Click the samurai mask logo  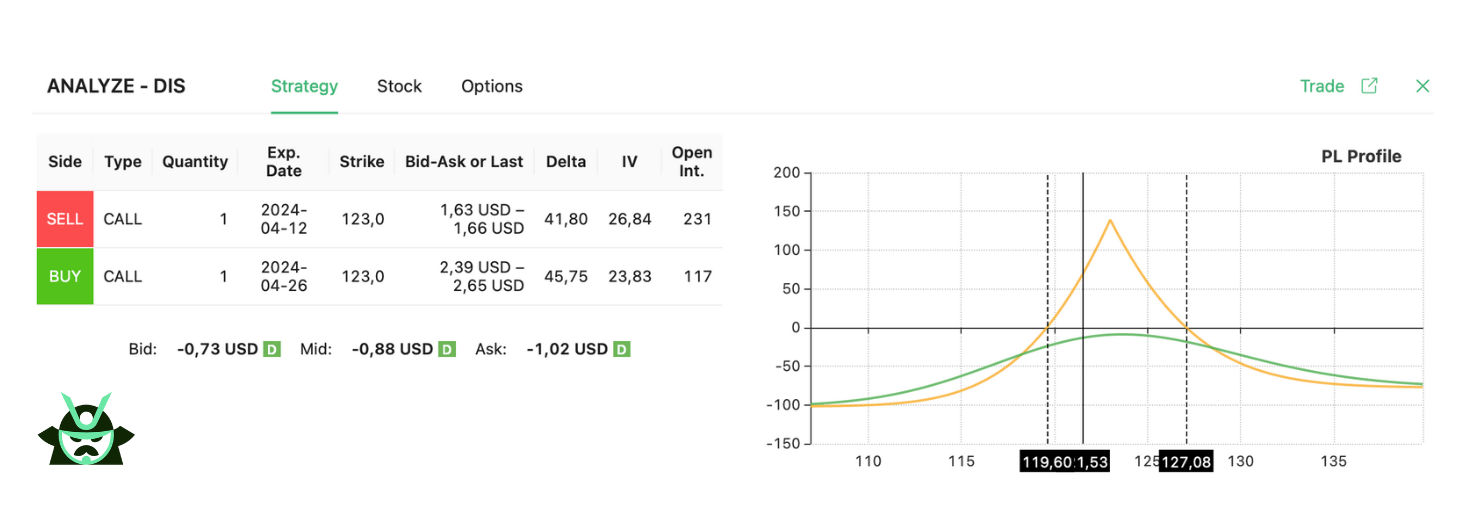(86, 430)
